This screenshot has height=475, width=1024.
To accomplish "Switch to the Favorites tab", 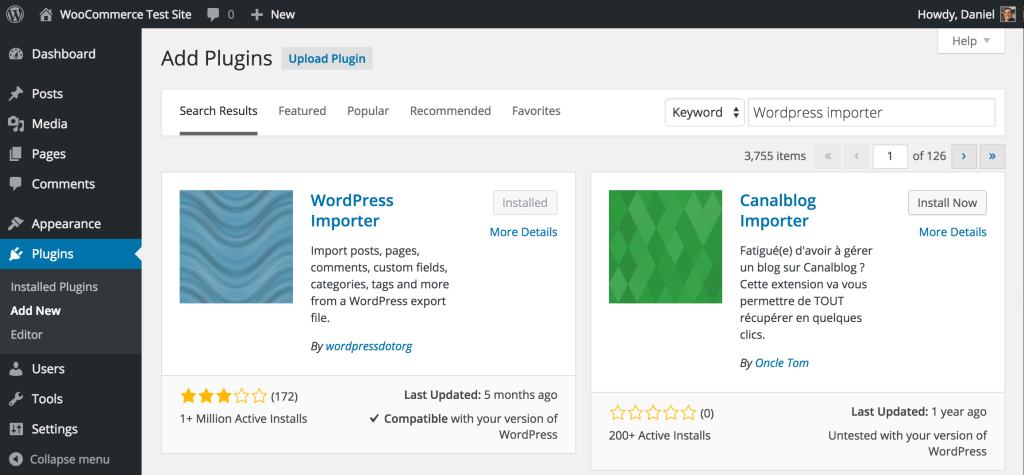I will coord(536,111).
